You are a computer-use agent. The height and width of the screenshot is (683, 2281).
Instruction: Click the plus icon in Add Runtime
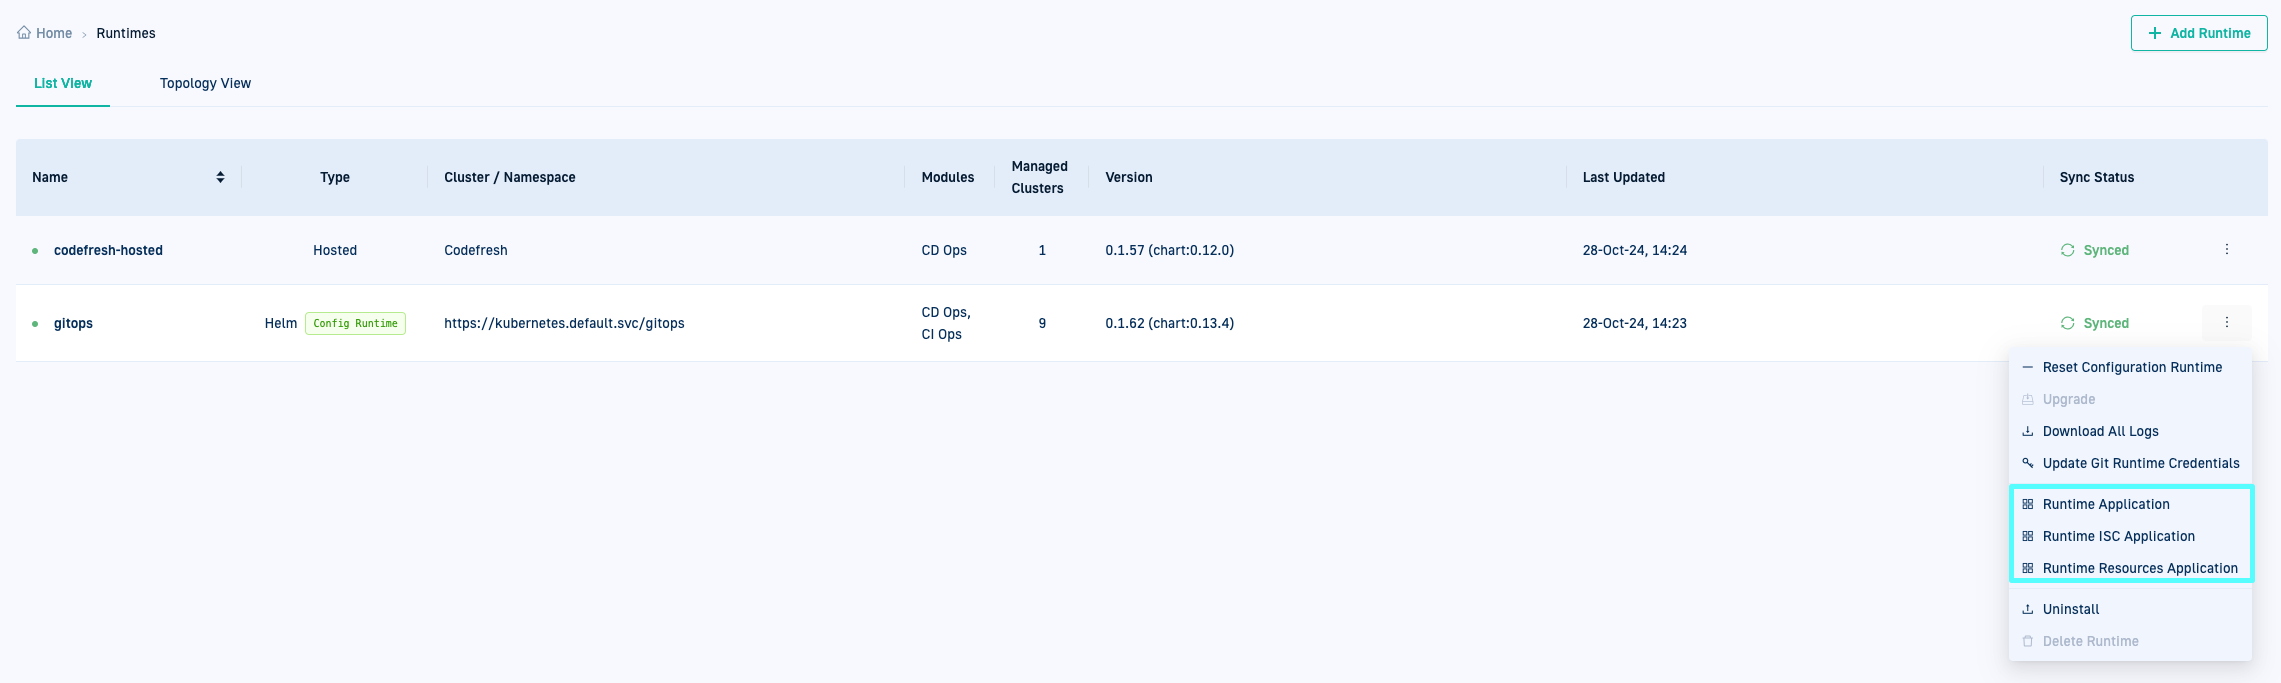(2155, 33)
